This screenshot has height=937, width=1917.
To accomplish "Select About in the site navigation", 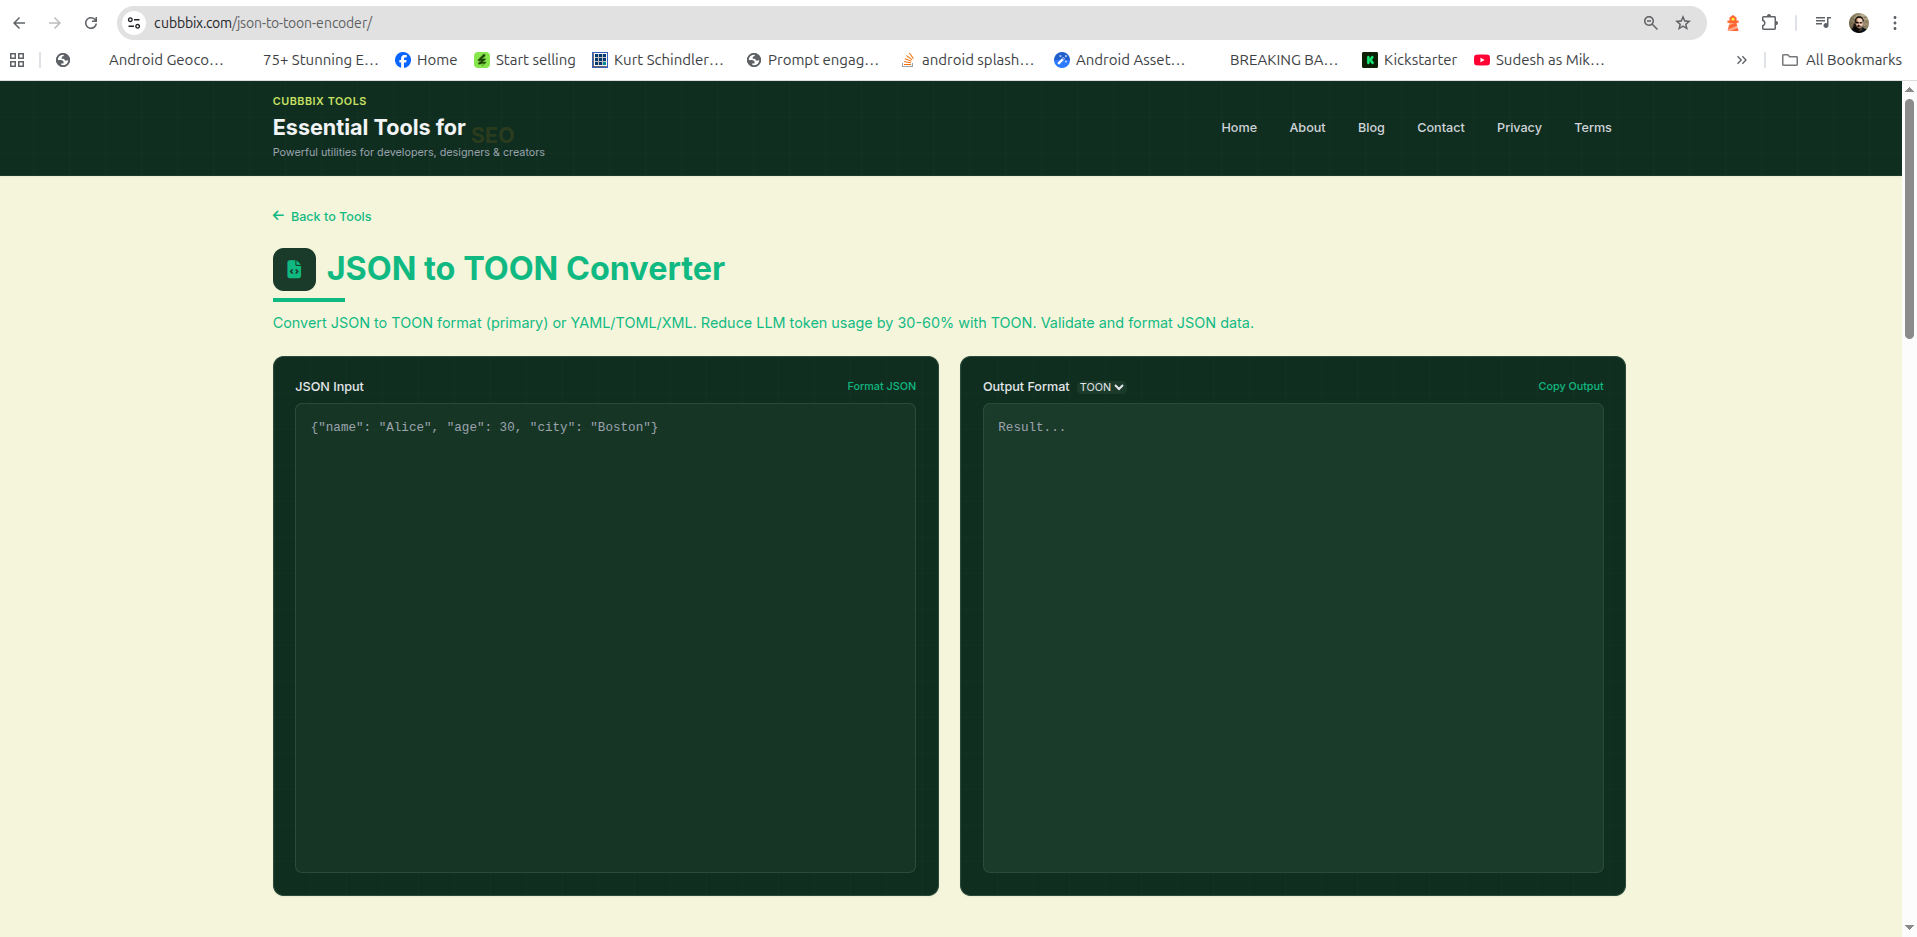I will [1307, 128].
